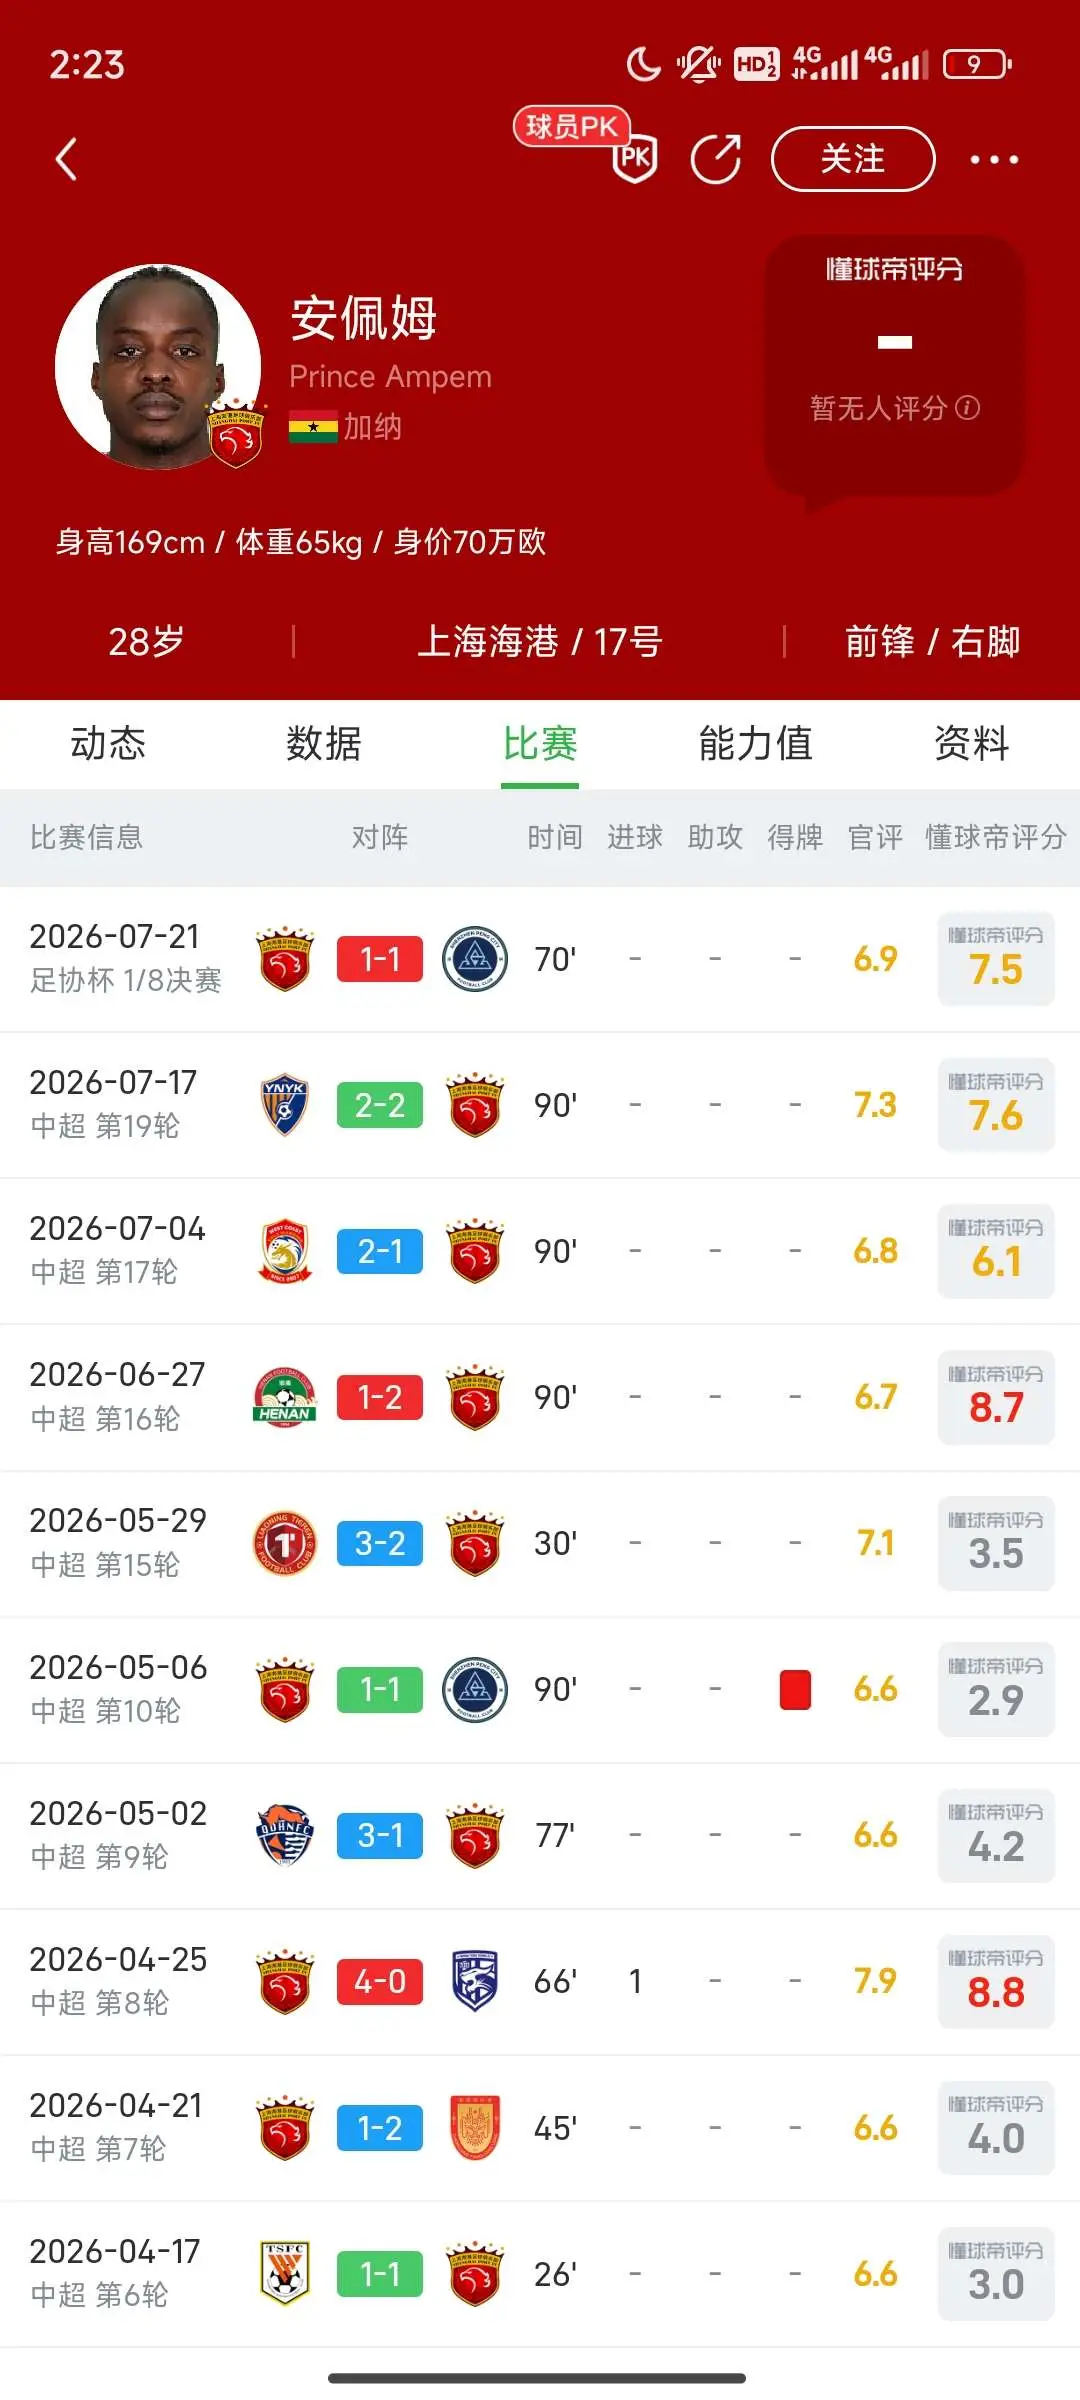Open the 能力值 tab

pyautogui.click(x=756, y=744)
